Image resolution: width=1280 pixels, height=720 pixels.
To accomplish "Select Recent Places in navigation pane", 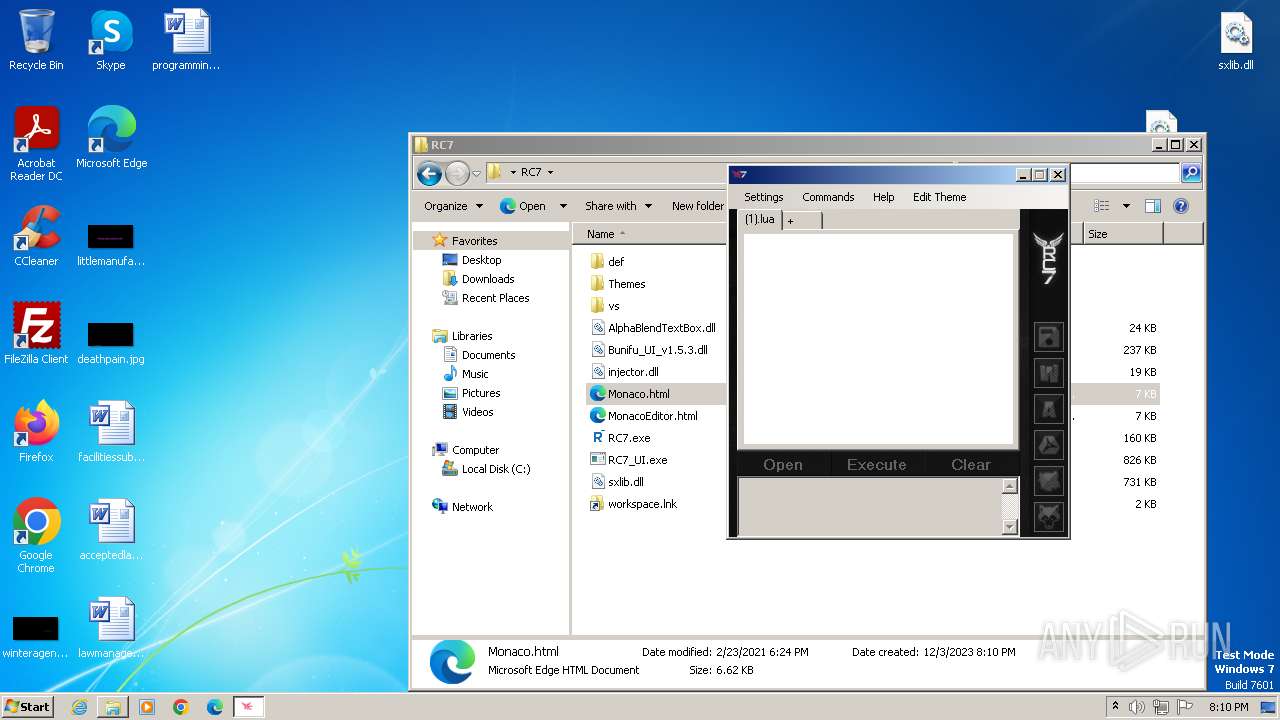I will tap(495, 298).
